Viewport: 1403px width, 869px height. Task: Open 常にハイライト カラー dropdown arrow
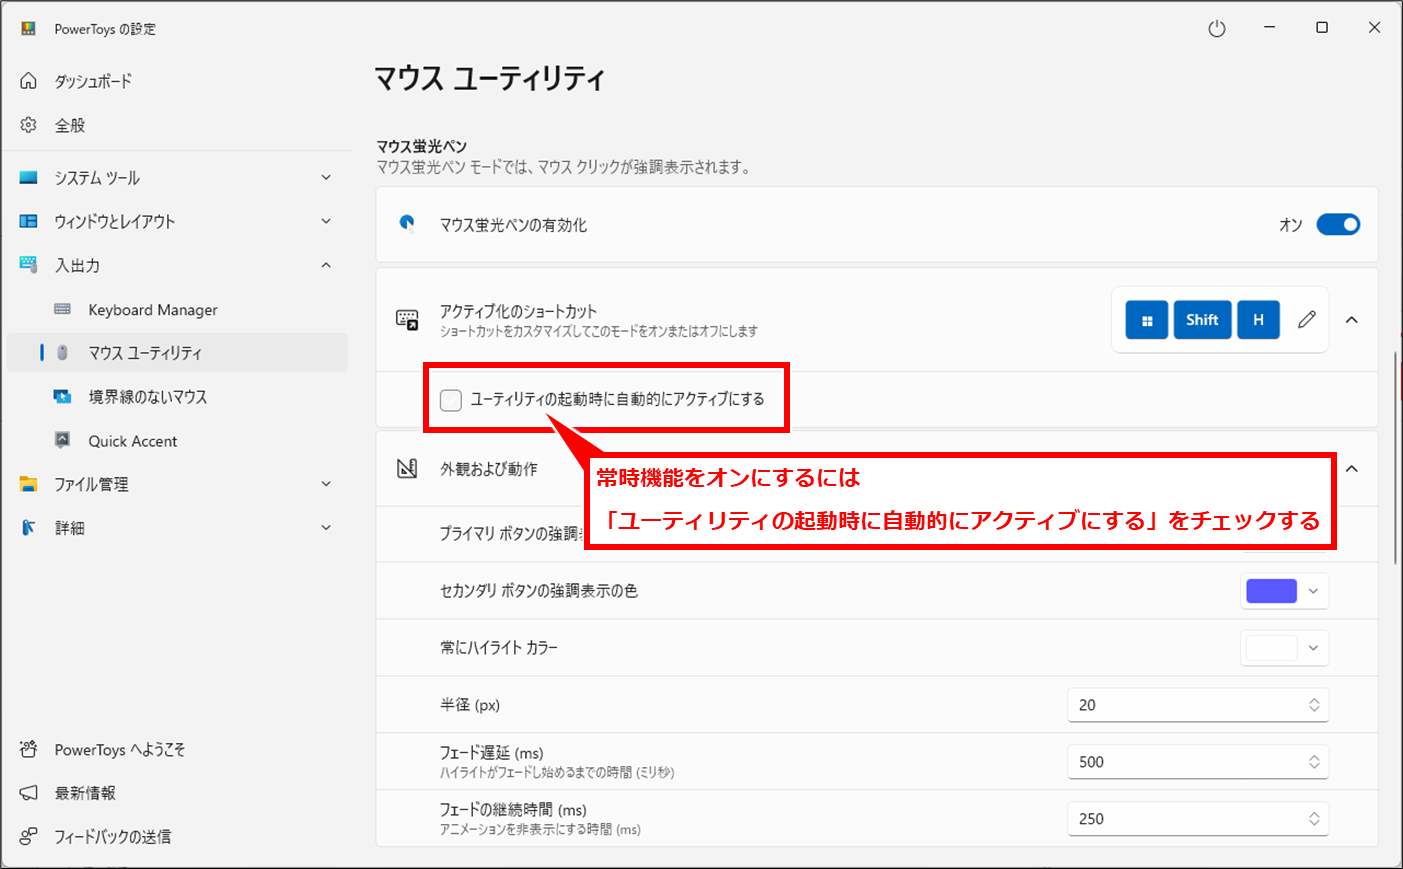coord(1313,648)
